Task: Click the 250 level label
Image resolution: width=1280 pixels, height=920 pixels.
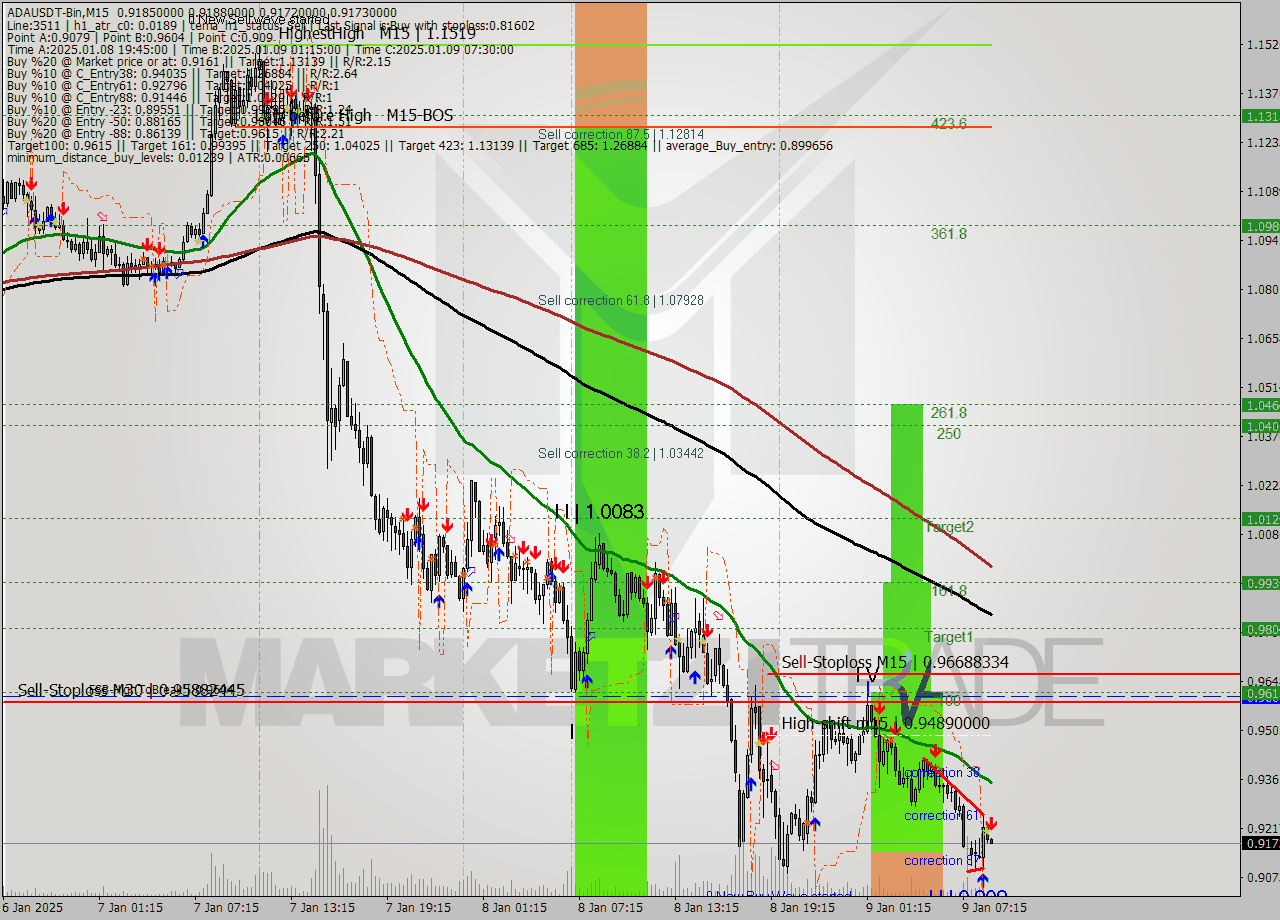Action: [949, 434]
